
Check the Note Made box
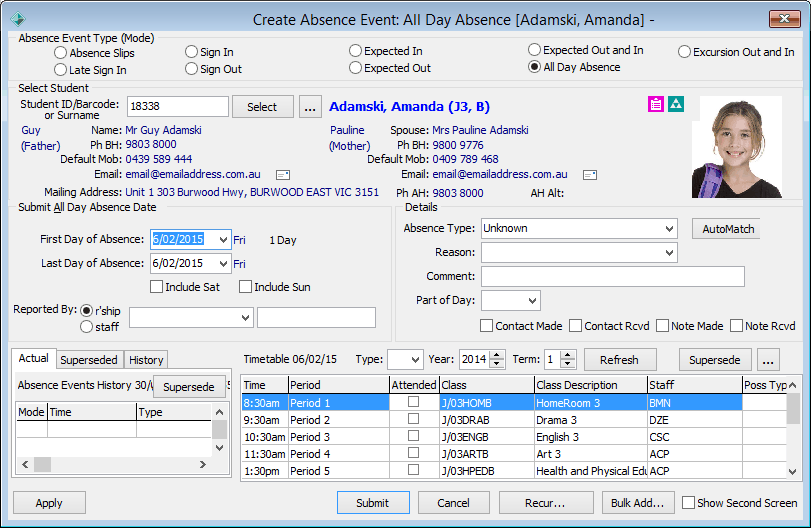click(x=662, y=326)
